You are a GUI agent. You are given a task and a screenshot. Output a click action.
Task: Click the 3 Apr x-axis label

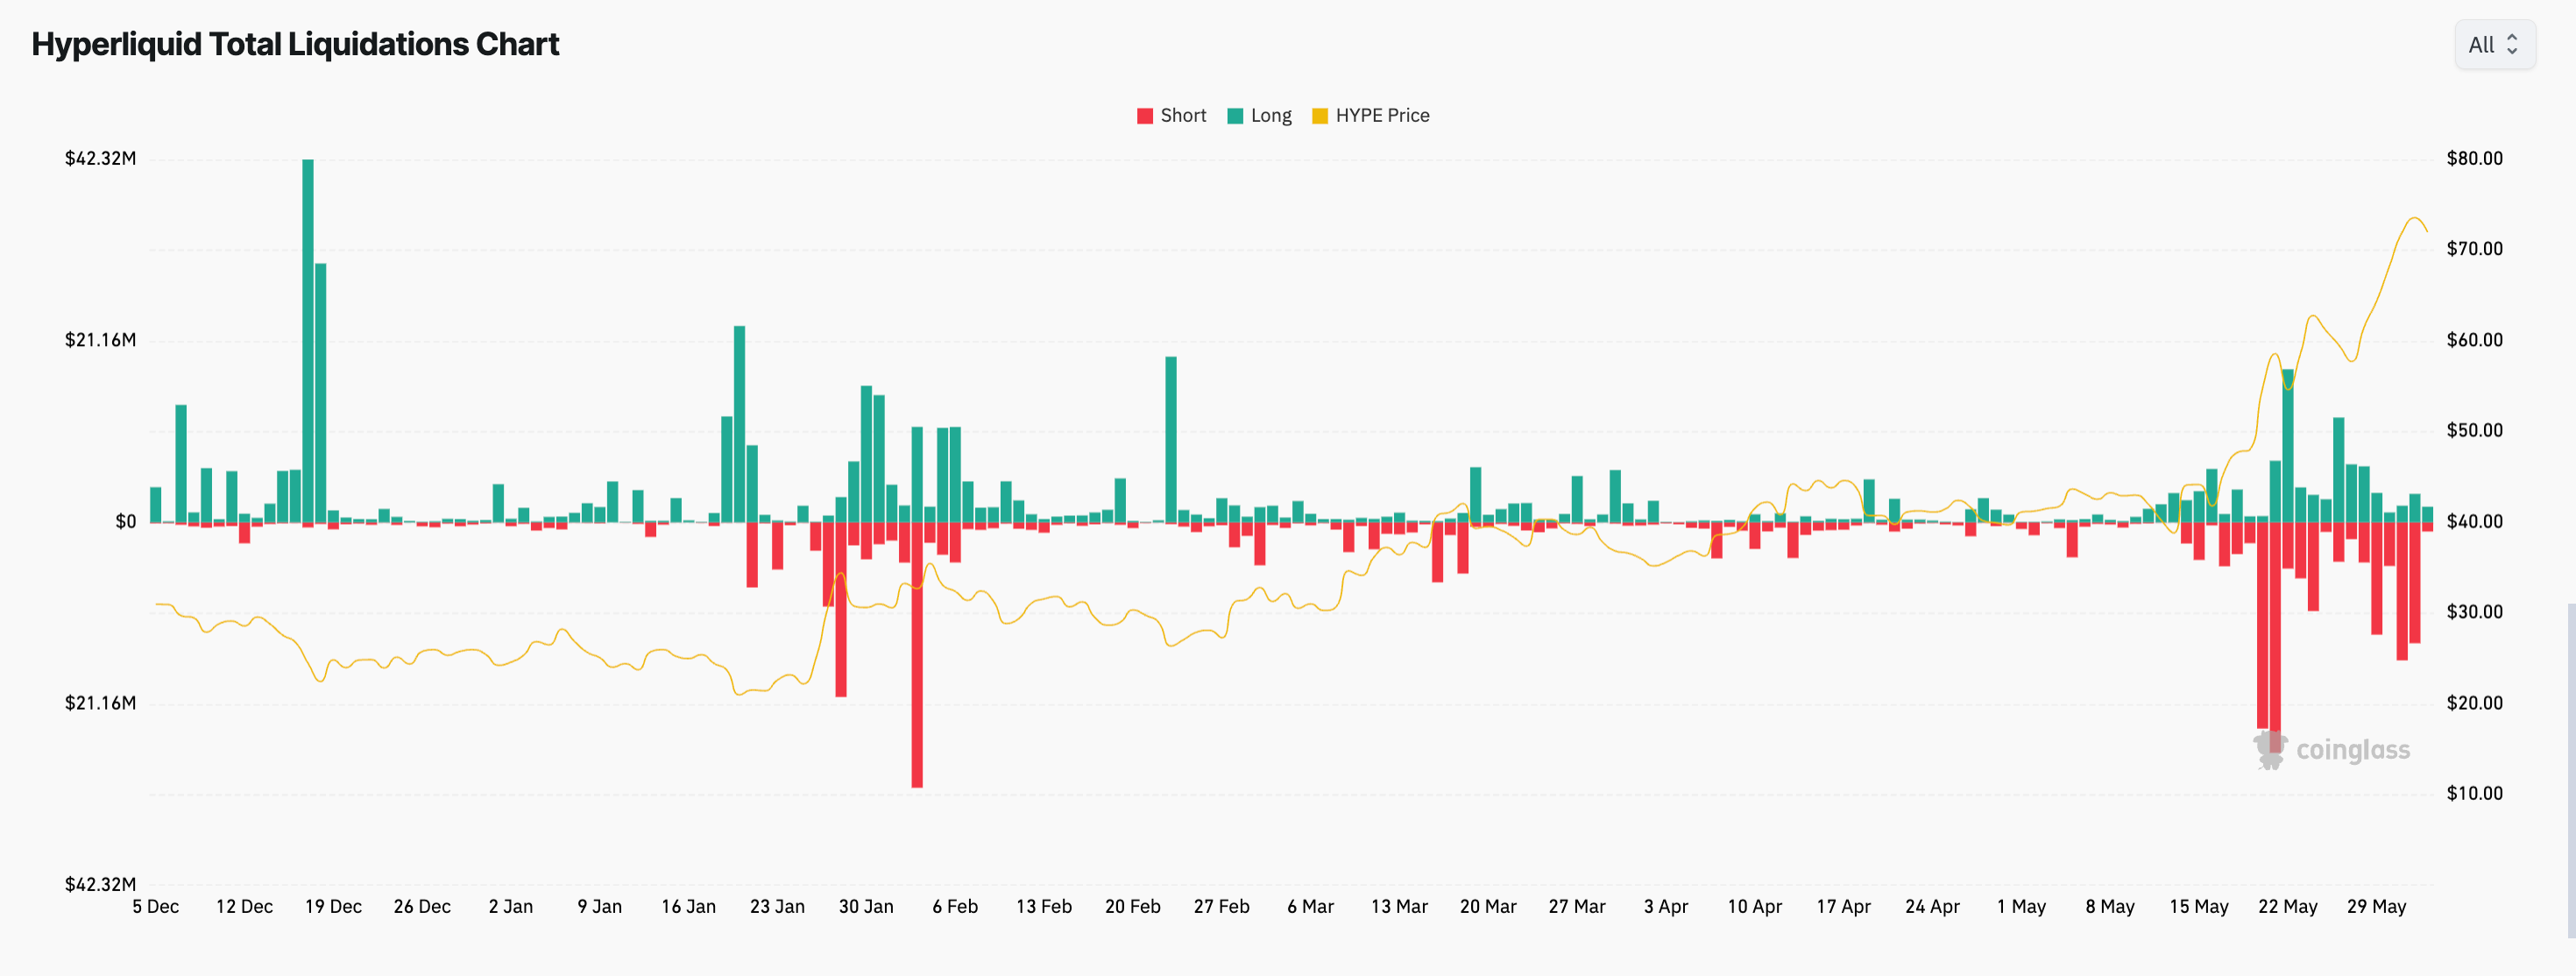(1666, 907)
